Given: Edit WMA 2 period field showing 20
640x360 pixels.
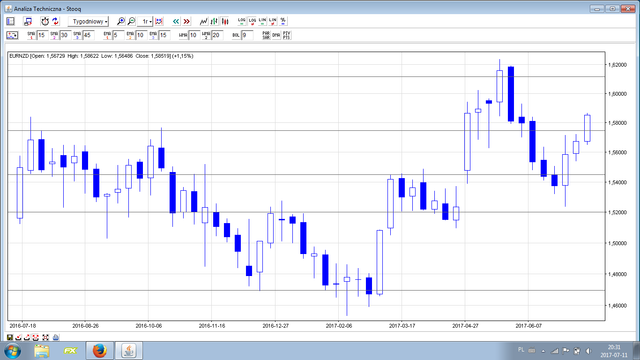Looking at the screenshot, I should click(217, 35).
